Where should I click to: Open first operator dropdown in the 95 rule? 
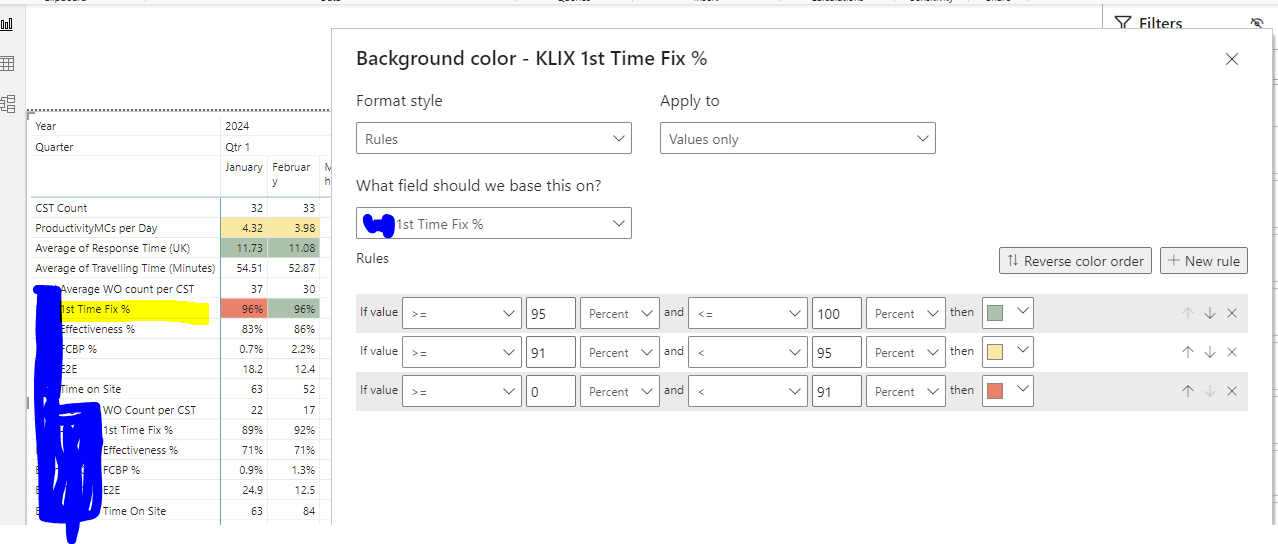(x=462, y=313)
